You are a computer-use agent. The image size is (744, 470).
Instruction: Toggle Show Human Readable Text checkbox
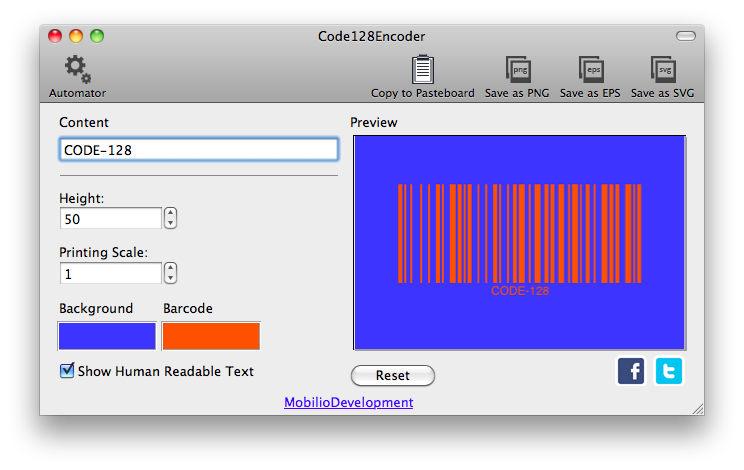(x=67, y=371)
